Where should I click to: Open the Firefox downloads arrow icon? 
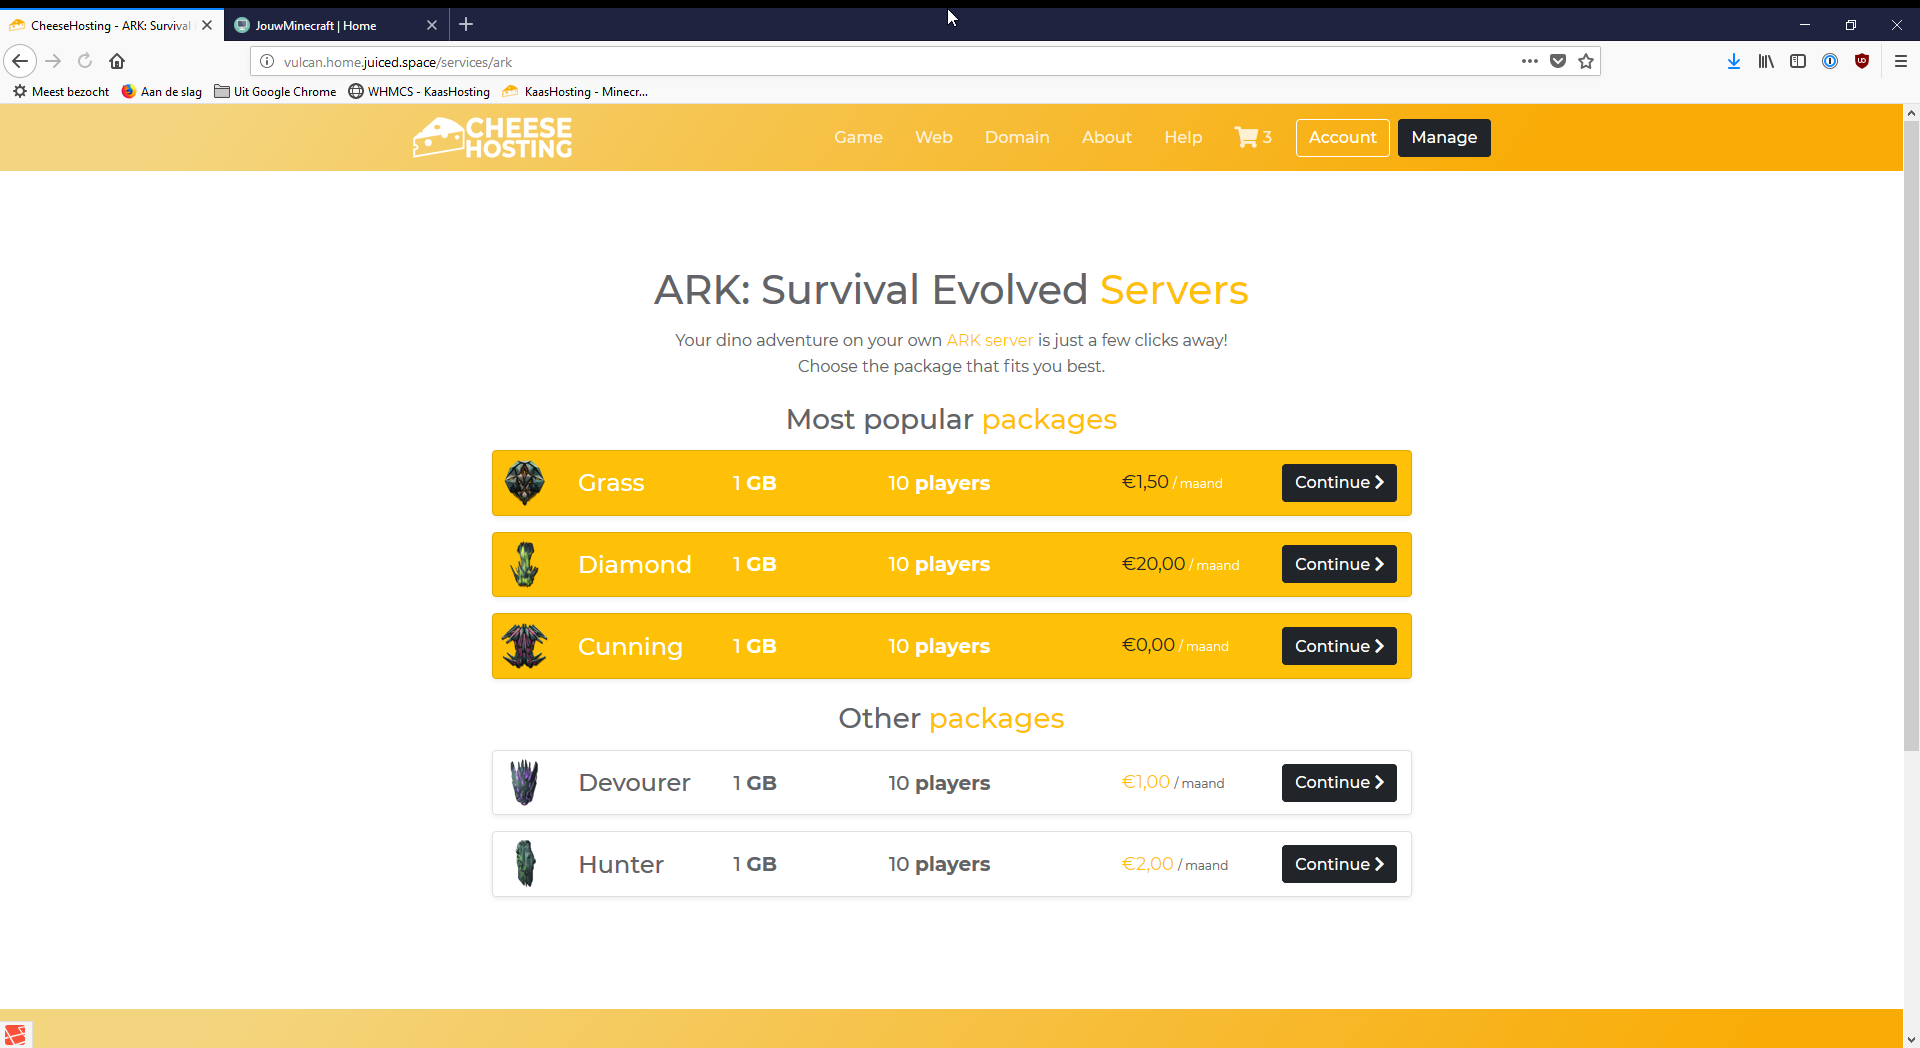coord(1734,61)
